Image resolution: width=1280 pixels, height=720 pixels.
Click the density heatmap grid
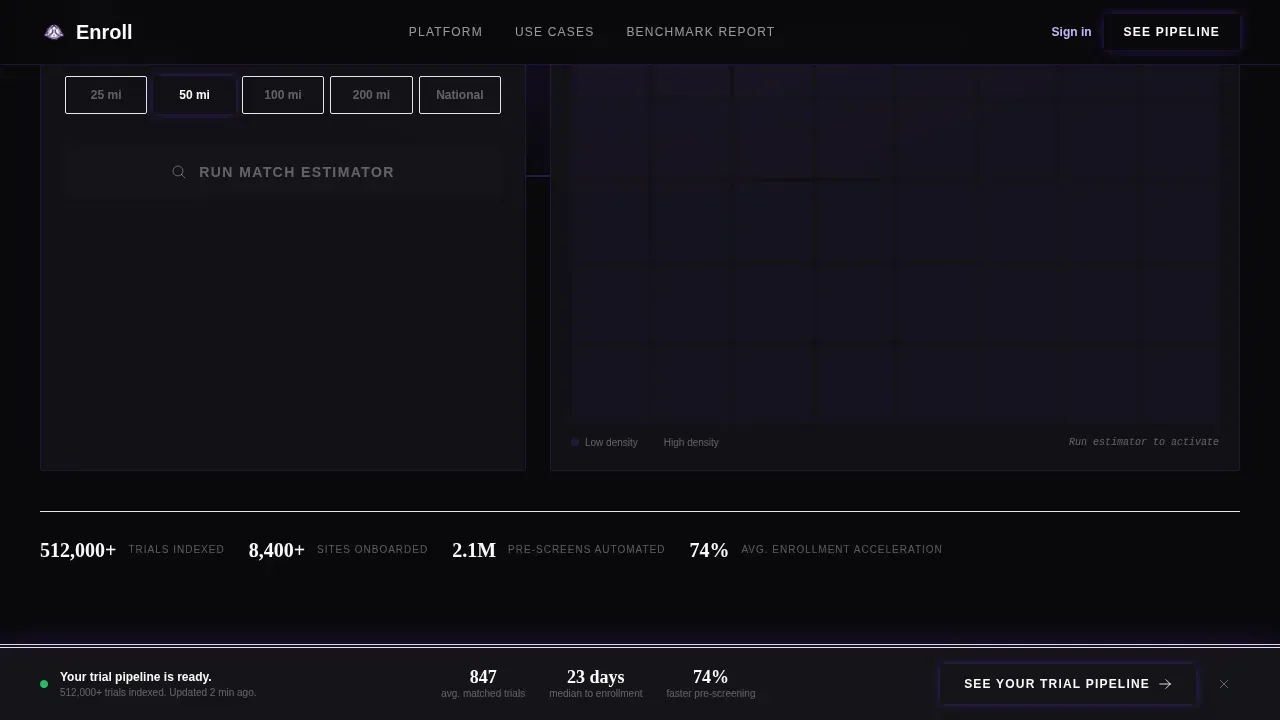(895, 245)
